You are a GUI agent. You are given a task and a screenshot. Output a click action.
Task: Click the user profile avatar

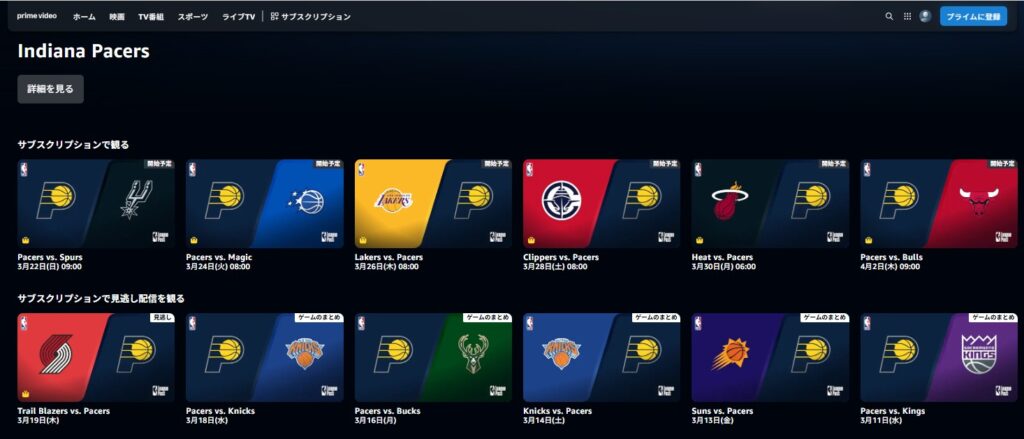[925, 16]
